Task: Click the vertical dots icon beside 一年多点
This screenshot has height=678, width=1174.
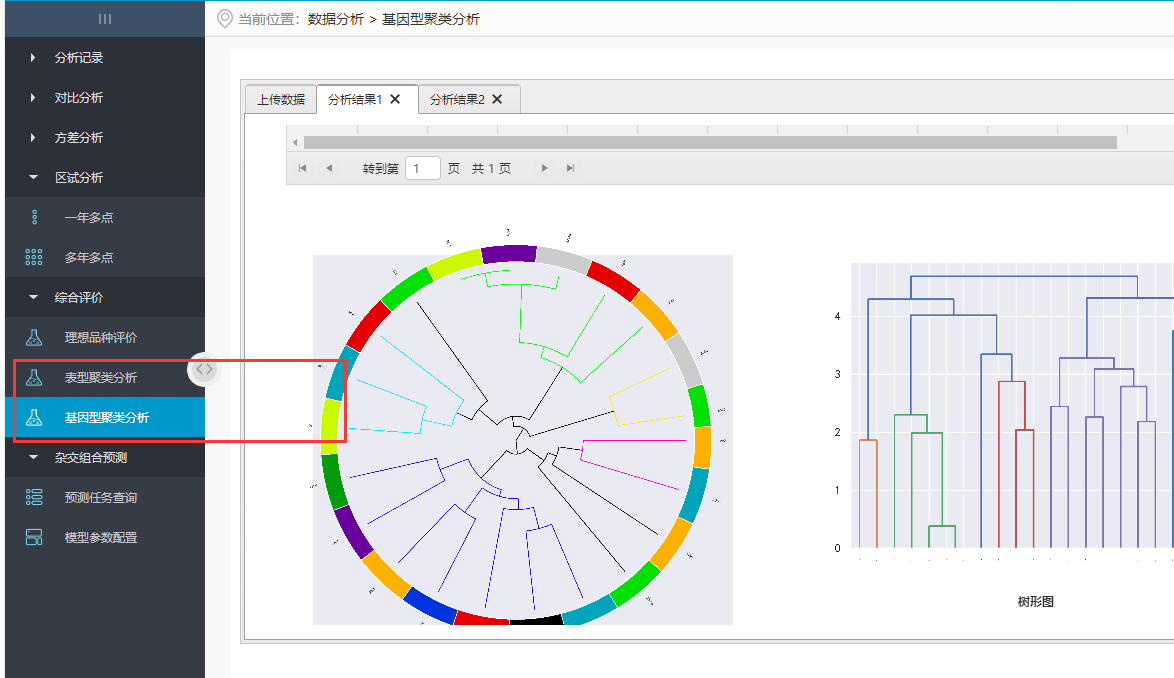Action: [x=34, y=218]
